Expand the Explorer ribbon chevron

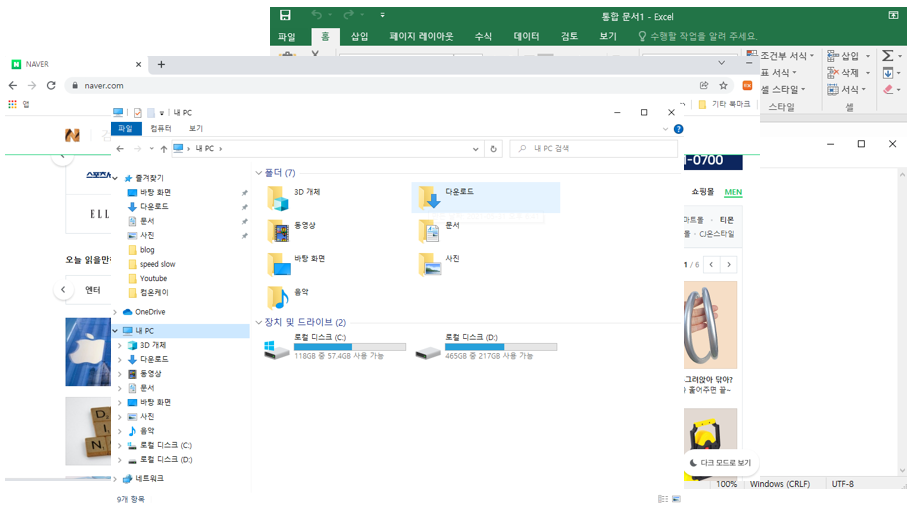[x=666, y=129]
